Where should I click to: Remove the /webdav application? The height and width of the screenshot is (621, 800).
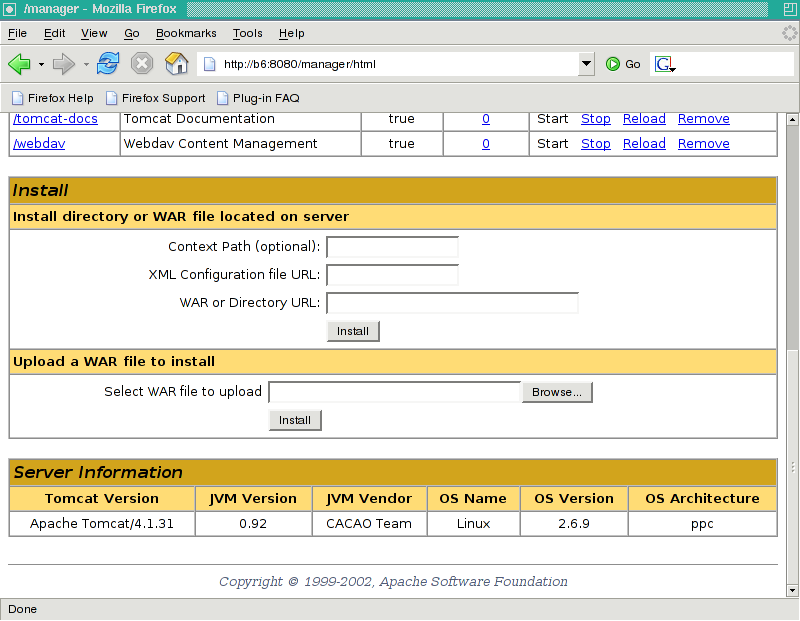pos(704,144)
